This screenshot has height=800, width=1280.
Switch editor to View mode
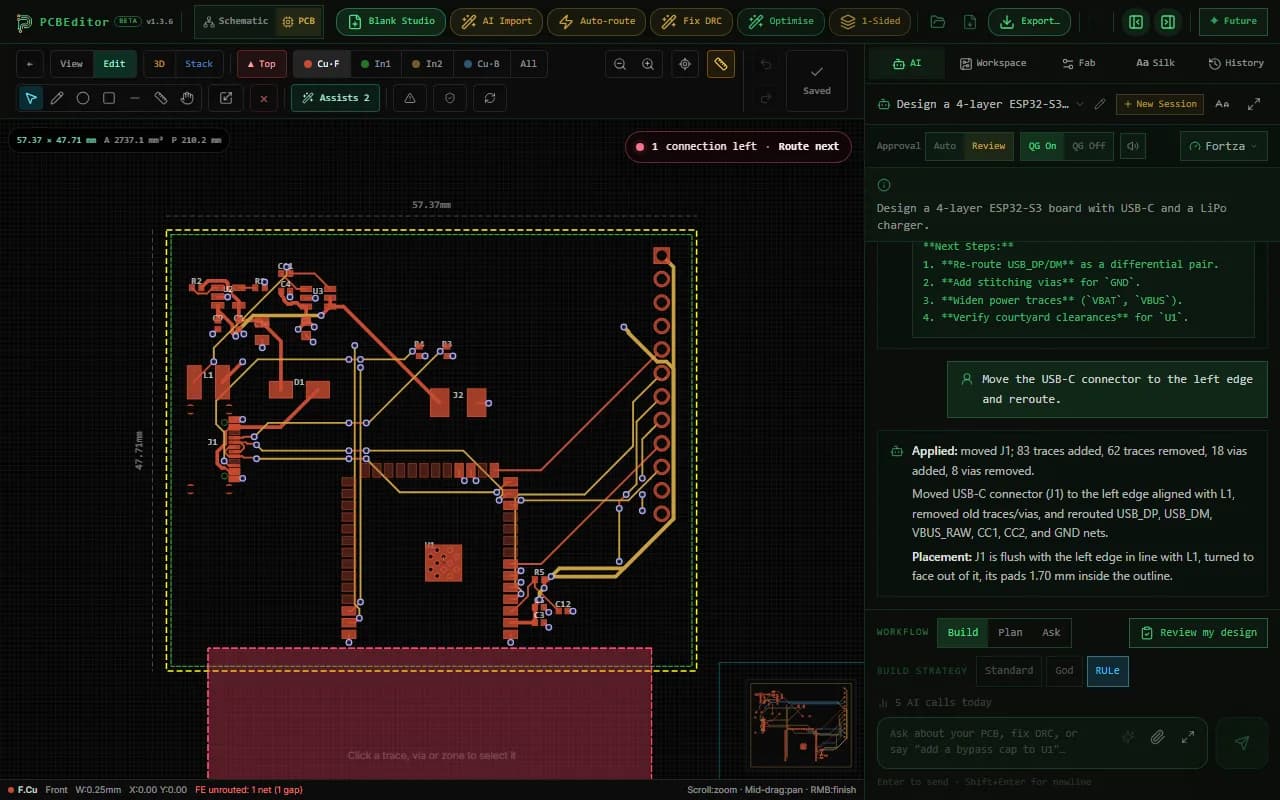click(x=72, y=64)
